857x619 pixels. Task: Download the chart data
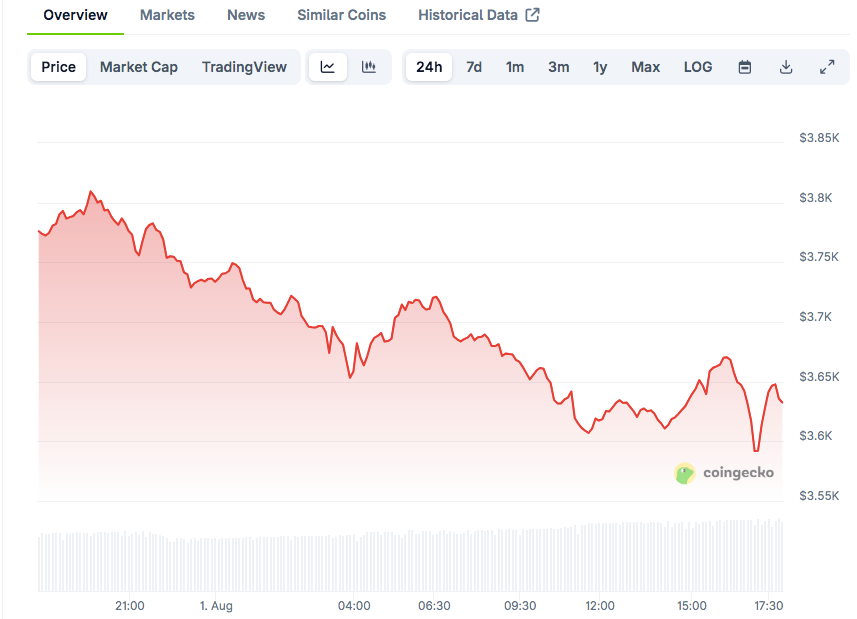(786, 67)
